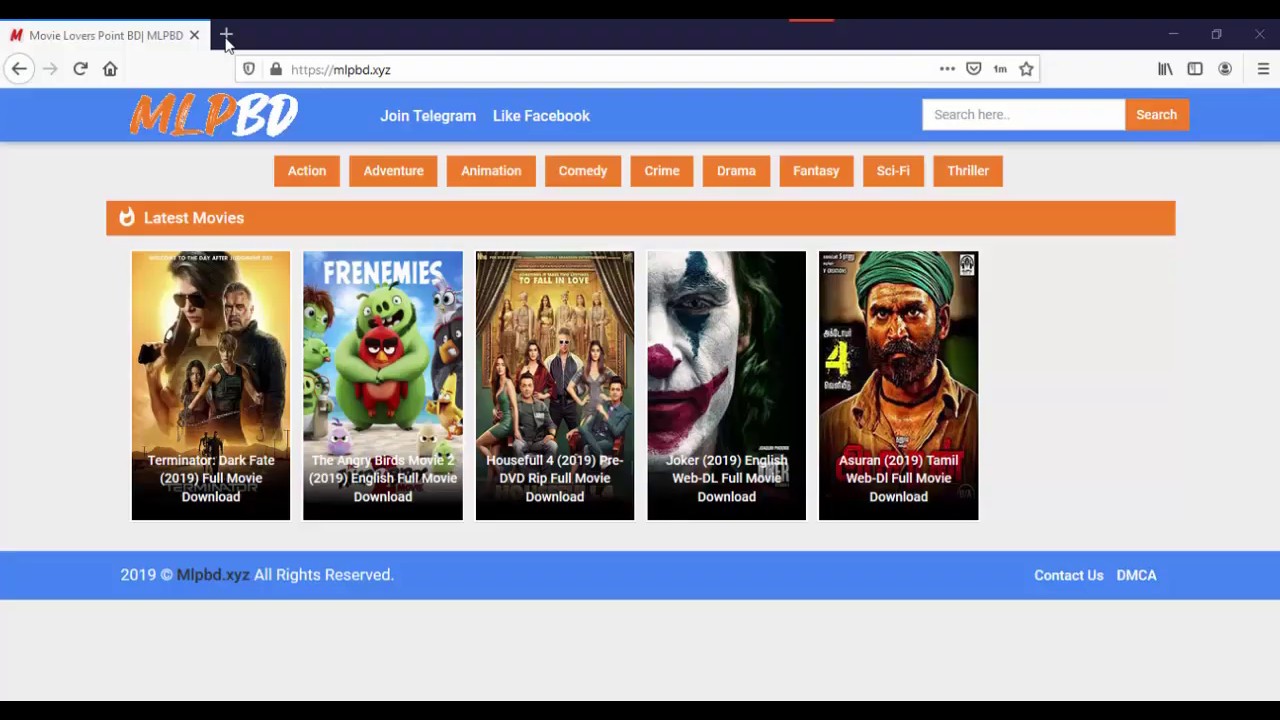Open the Like Facebook link

[x=541, y=116]
